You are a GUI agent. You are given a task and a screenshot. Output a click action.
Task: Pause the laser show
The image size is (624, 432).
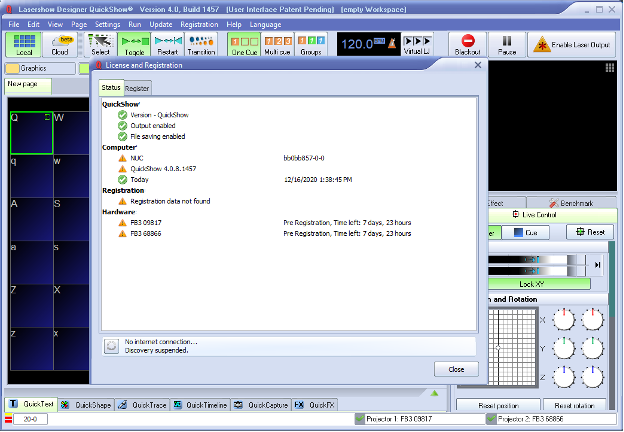pos(507,45)
